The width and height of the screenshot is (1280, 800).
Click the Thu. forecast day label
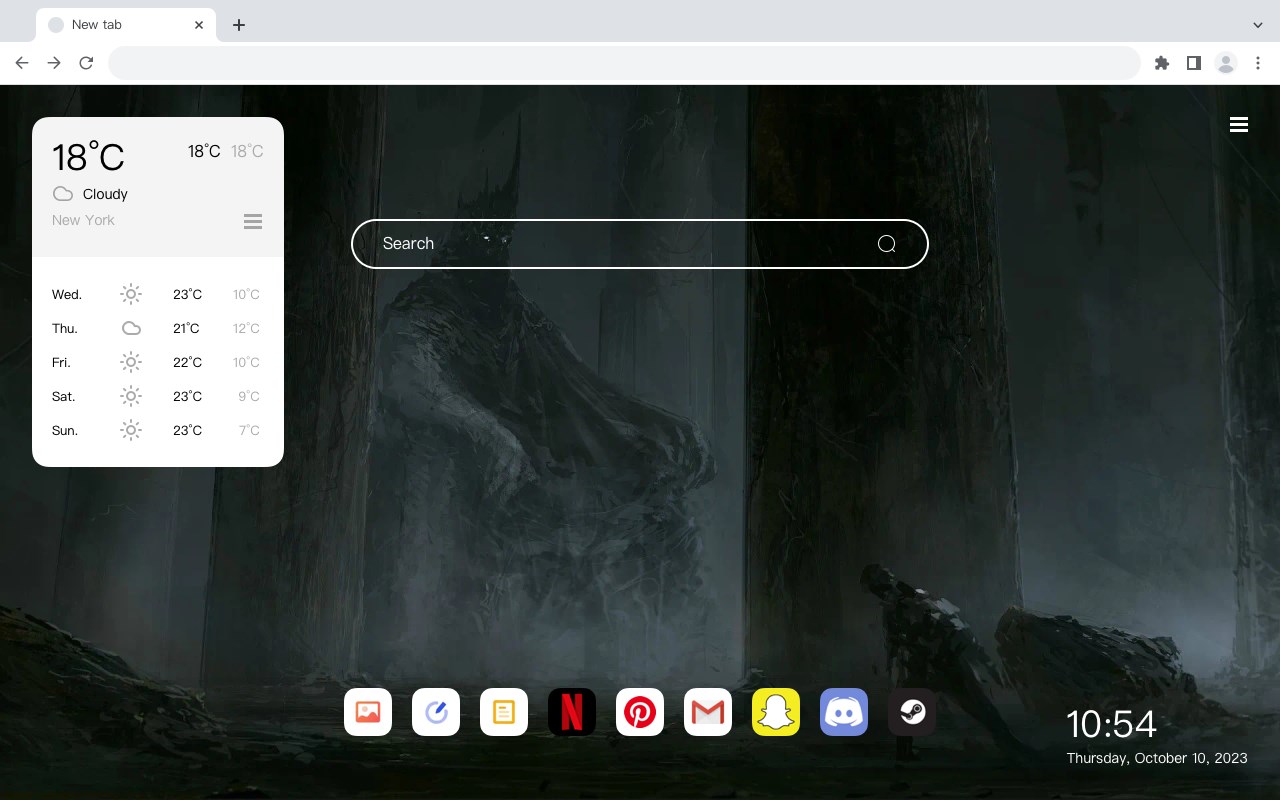65,328
